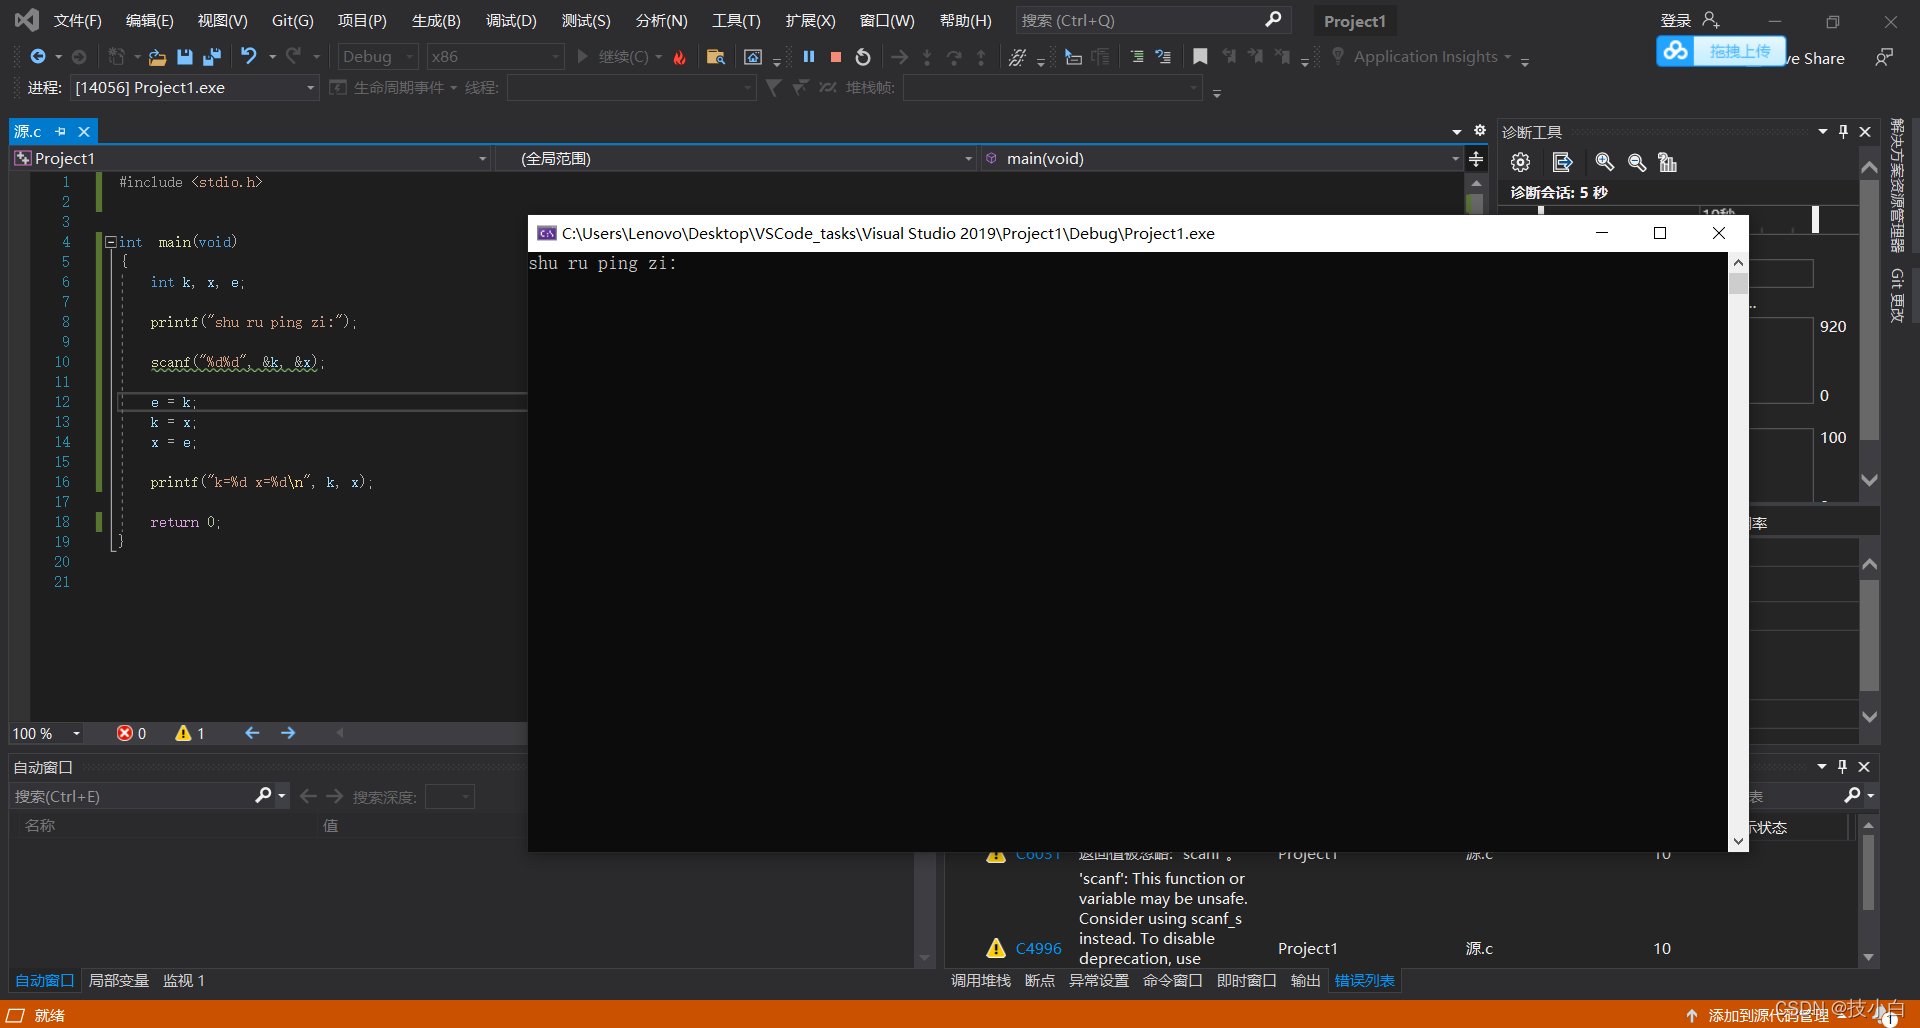Click the diagnostic Output export icon
Image resolution: width=1920 pixels, height=1028 pixels.
(1562, 162)
